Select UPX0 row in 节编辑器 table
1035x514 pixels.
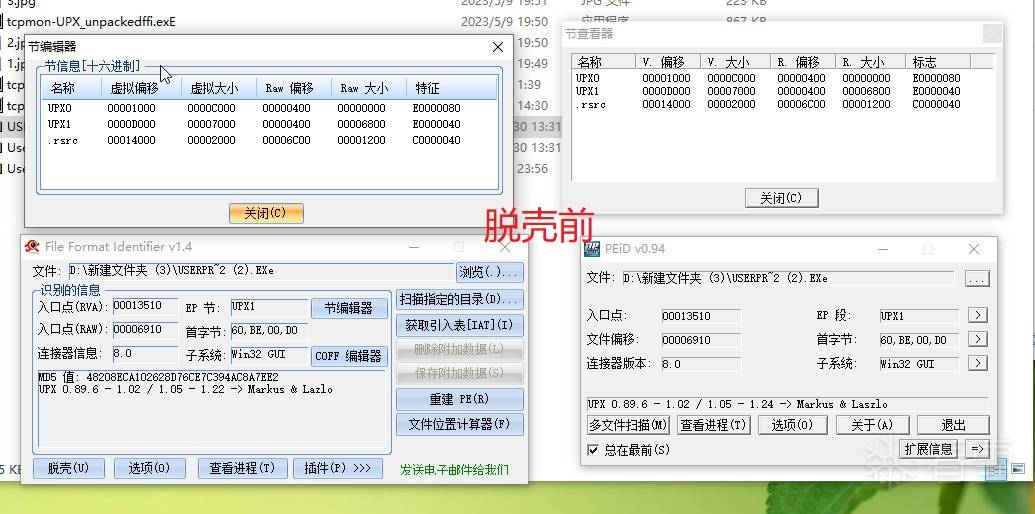269,108
